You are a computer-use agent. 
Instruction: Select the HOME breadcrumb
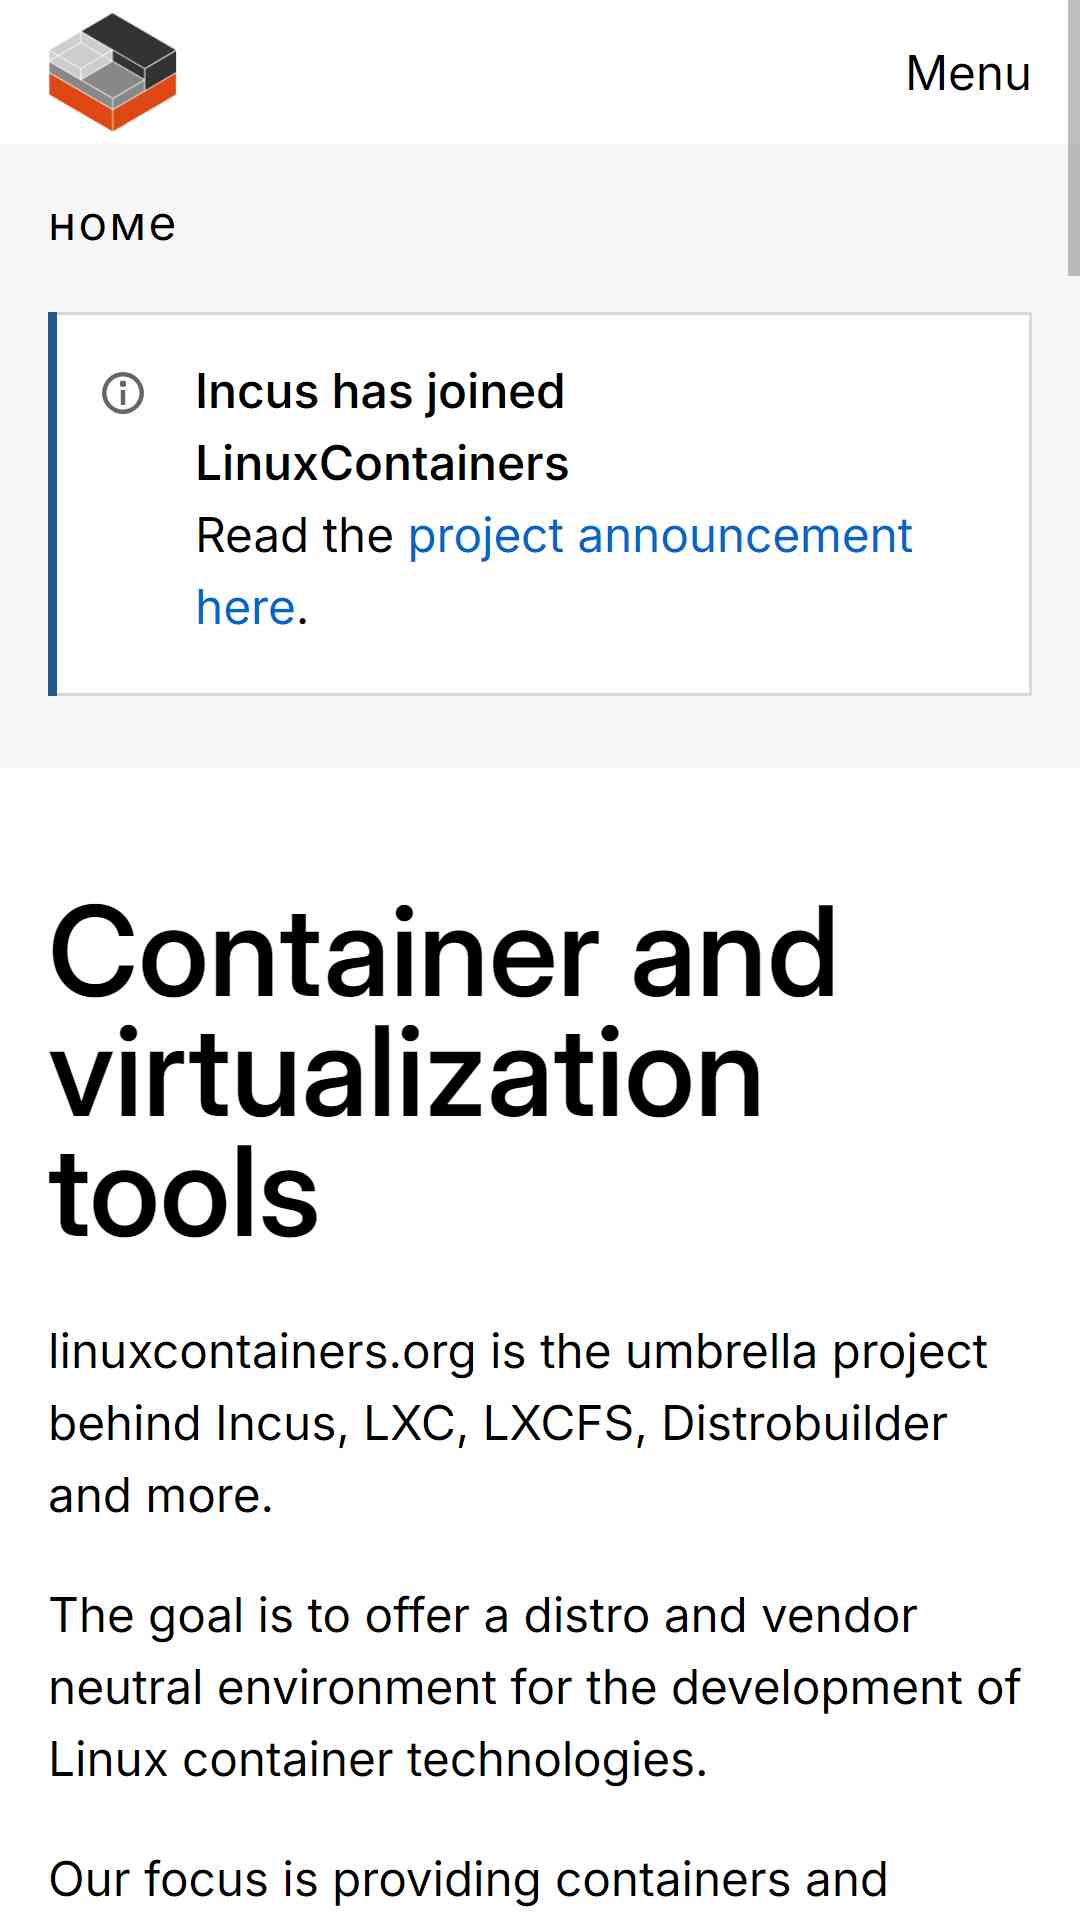pyautogui.click(x=113, y=227)
